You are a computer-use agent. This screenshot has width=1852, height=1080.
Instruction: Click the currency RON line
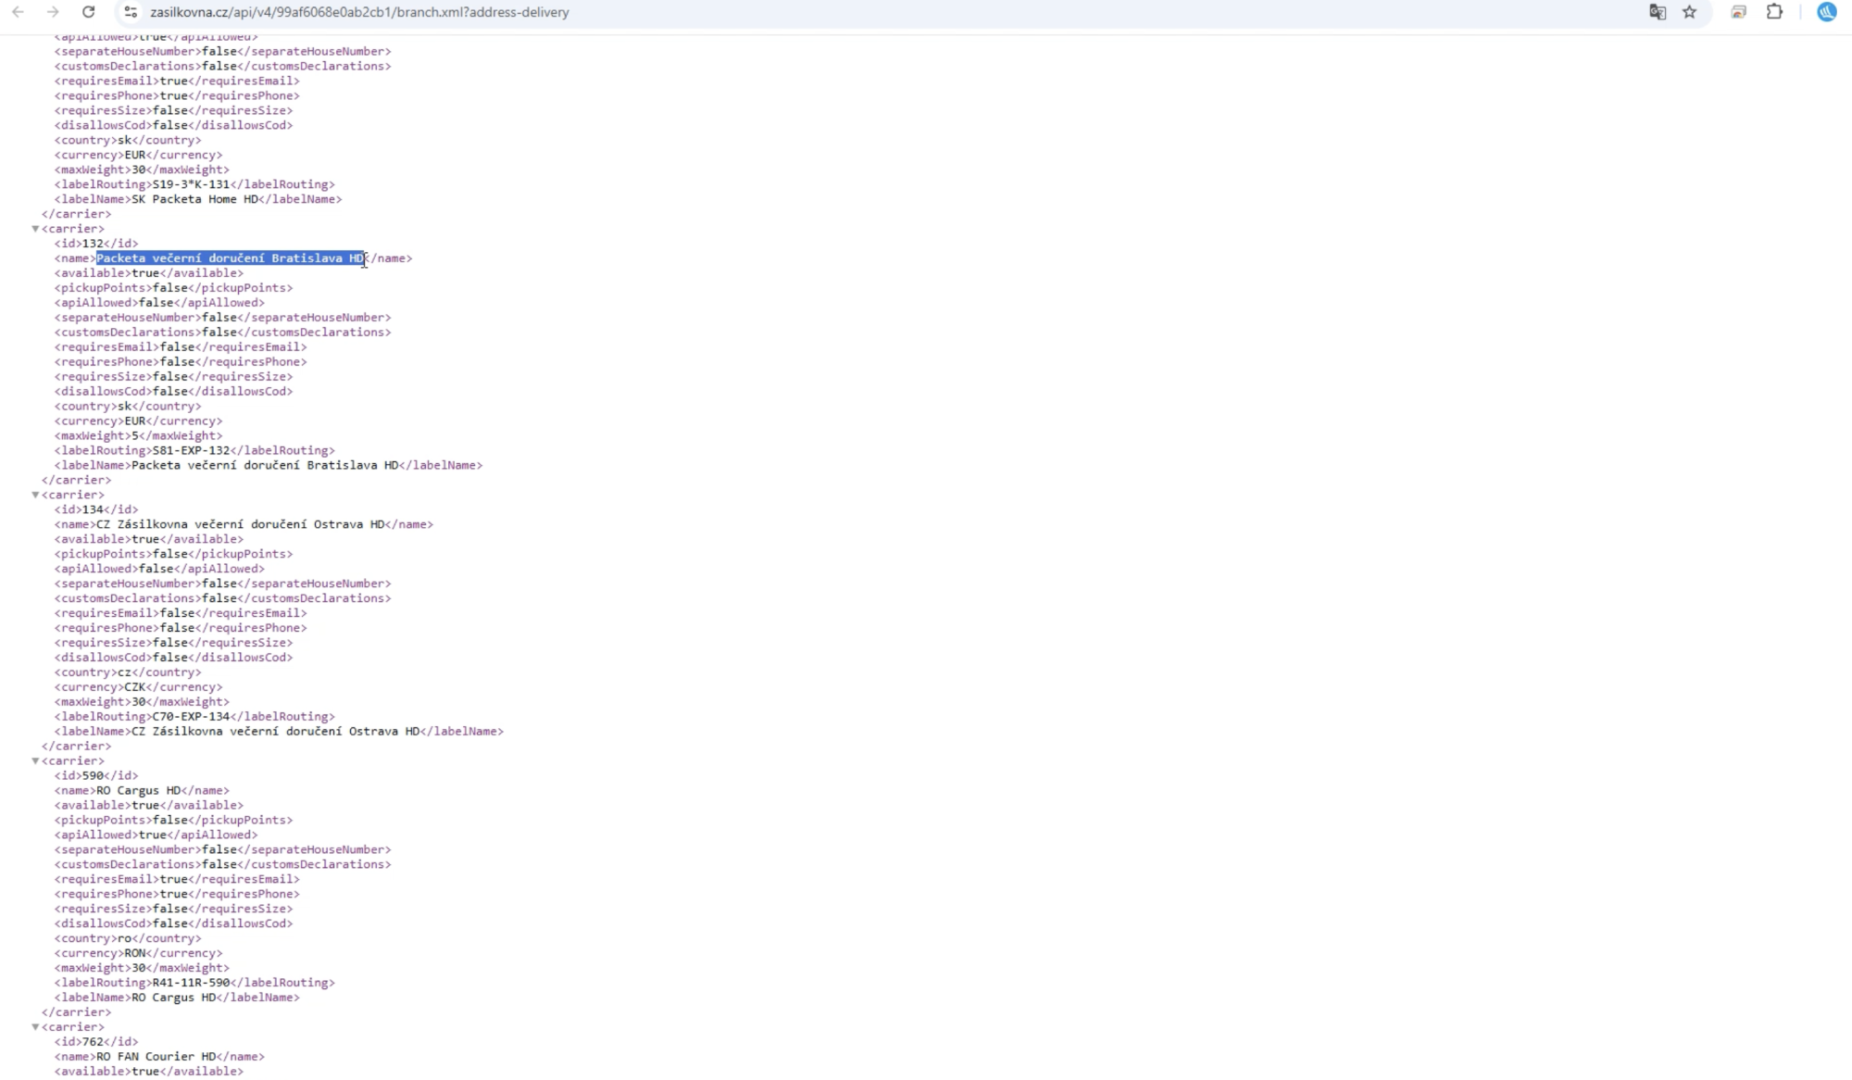point(138,953)
